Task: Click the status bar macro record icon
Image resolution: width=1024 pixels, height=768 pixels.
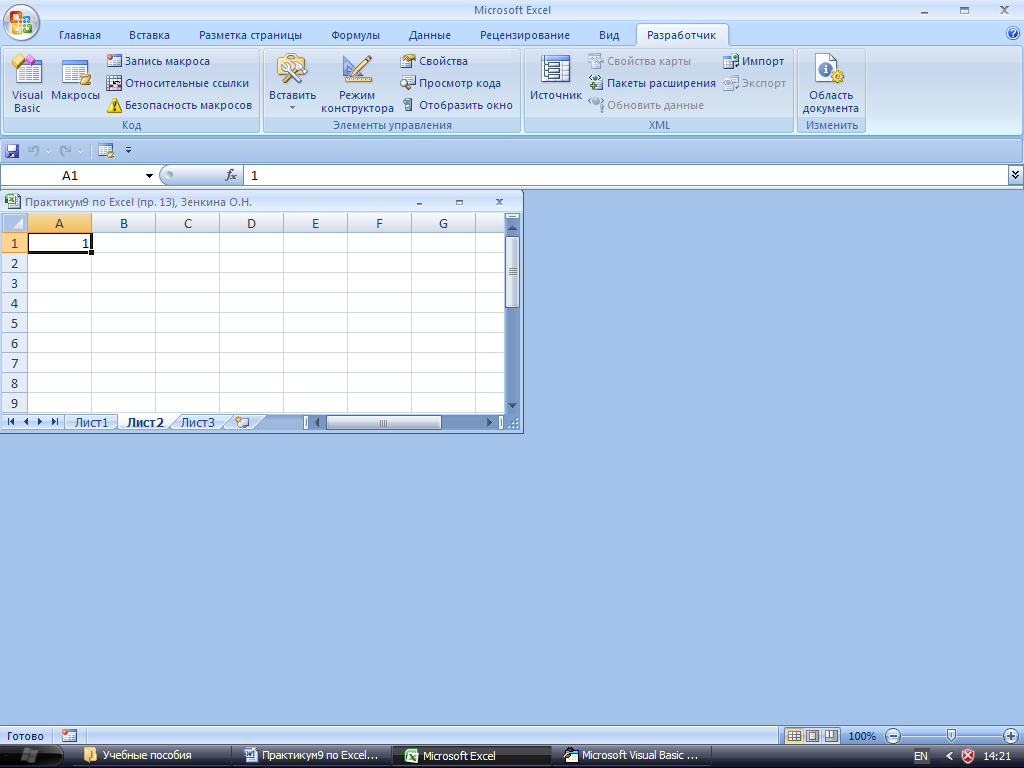Action: pos(69,735)
